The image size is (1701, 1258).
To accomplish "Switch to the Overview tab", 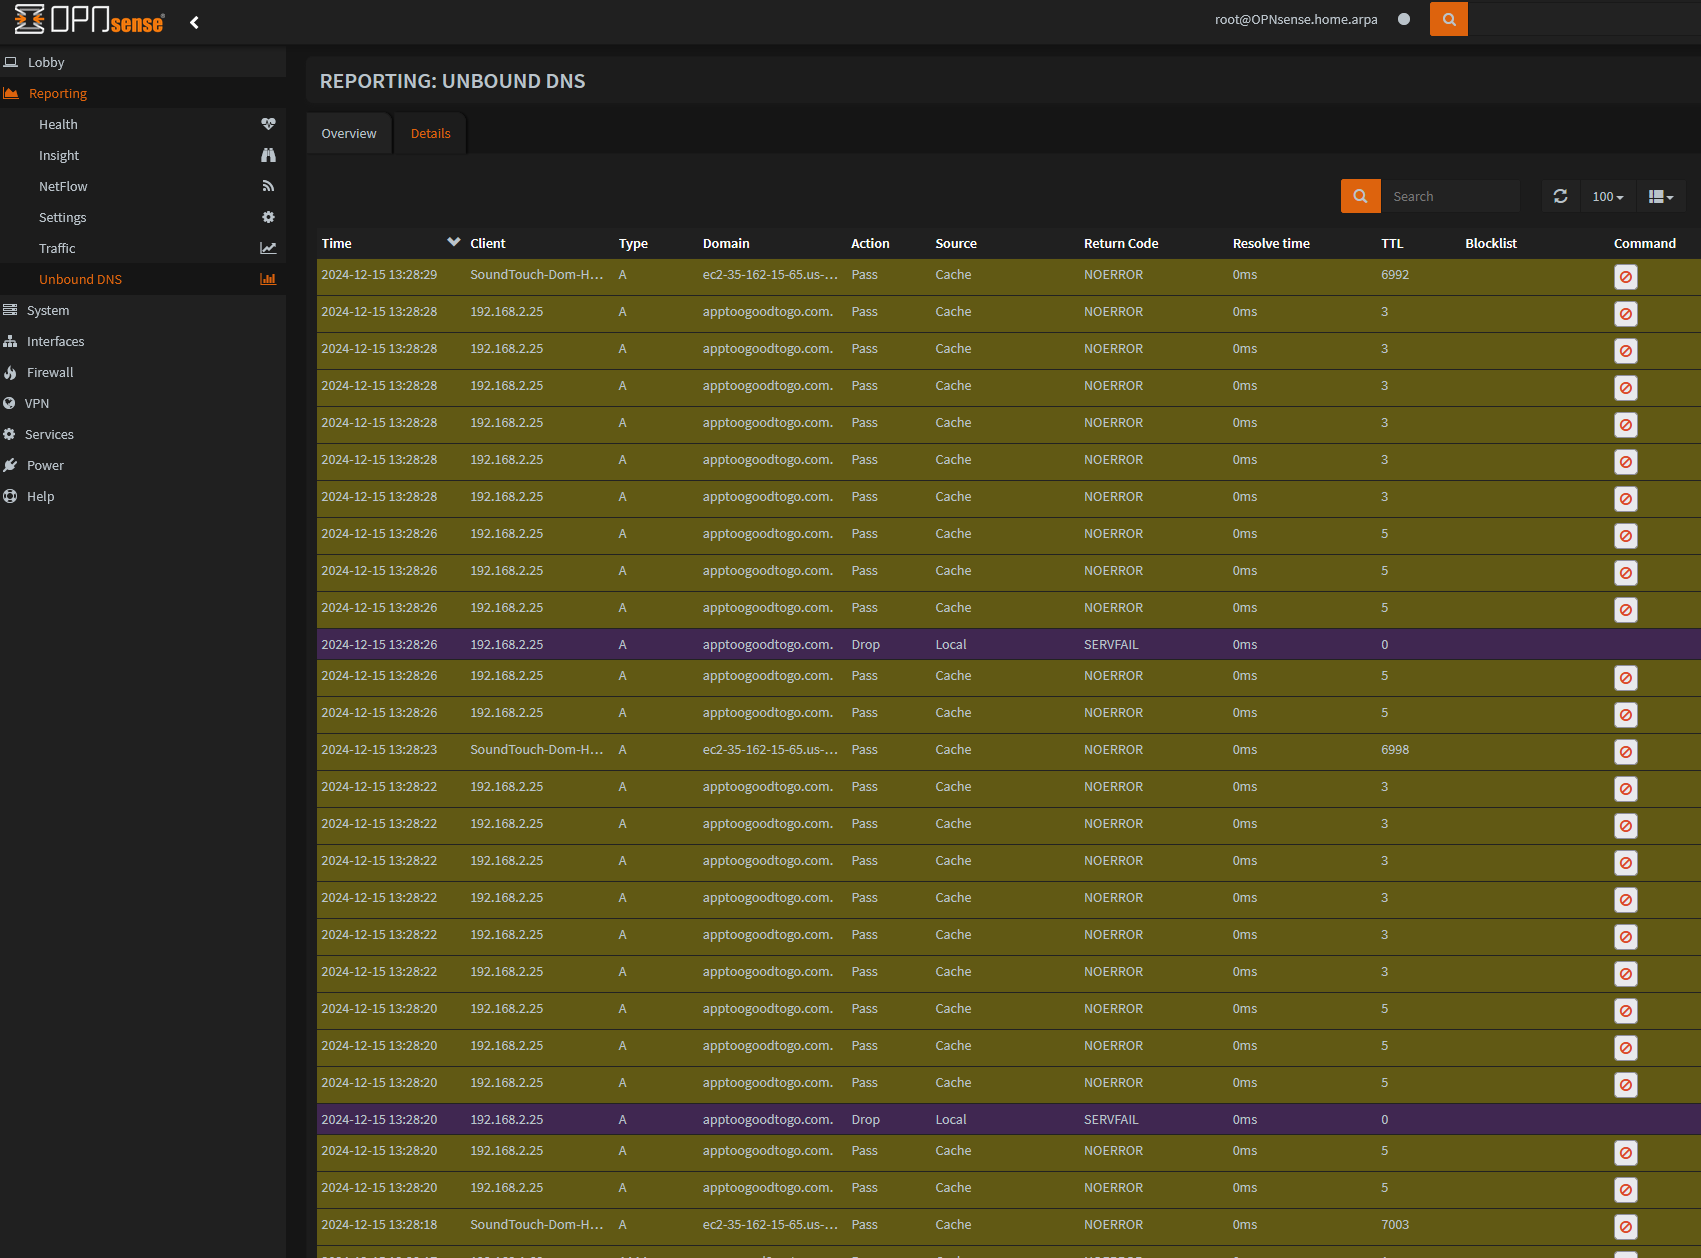I will pyautogui.click(x=349, y=133).
